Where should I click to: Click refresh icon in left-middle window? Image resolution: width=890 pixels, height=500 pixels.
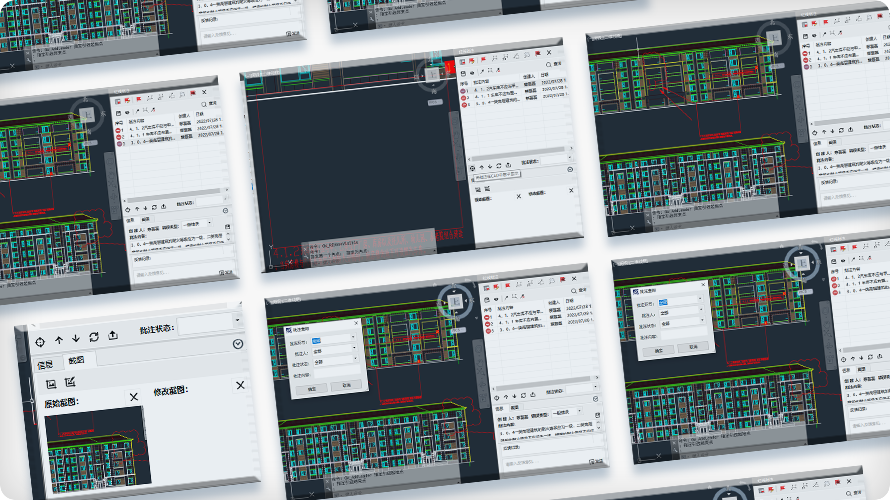click(x=154, y=208)
